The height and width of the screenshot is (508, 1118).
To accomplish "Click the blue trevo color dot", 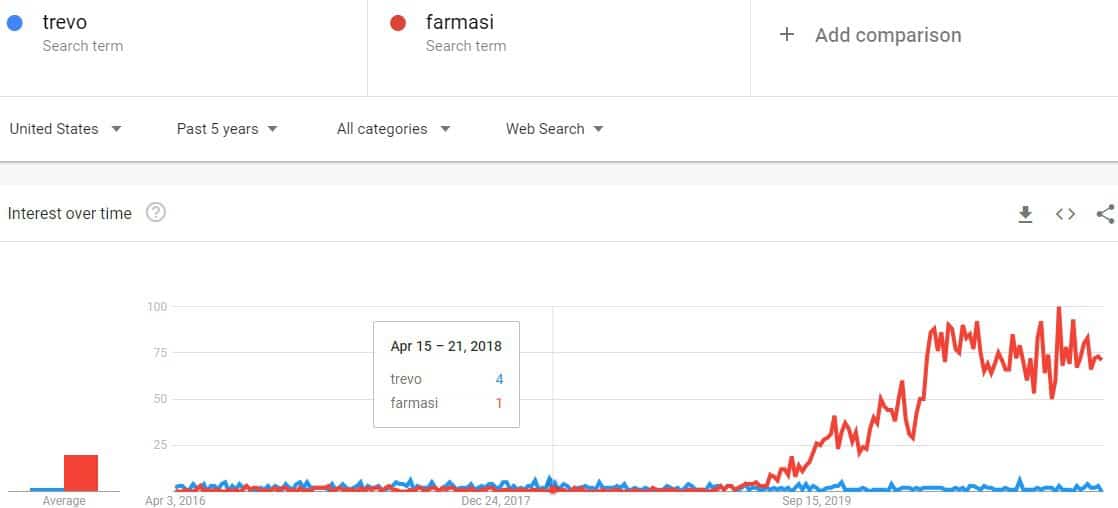I will tap(14, 23).
